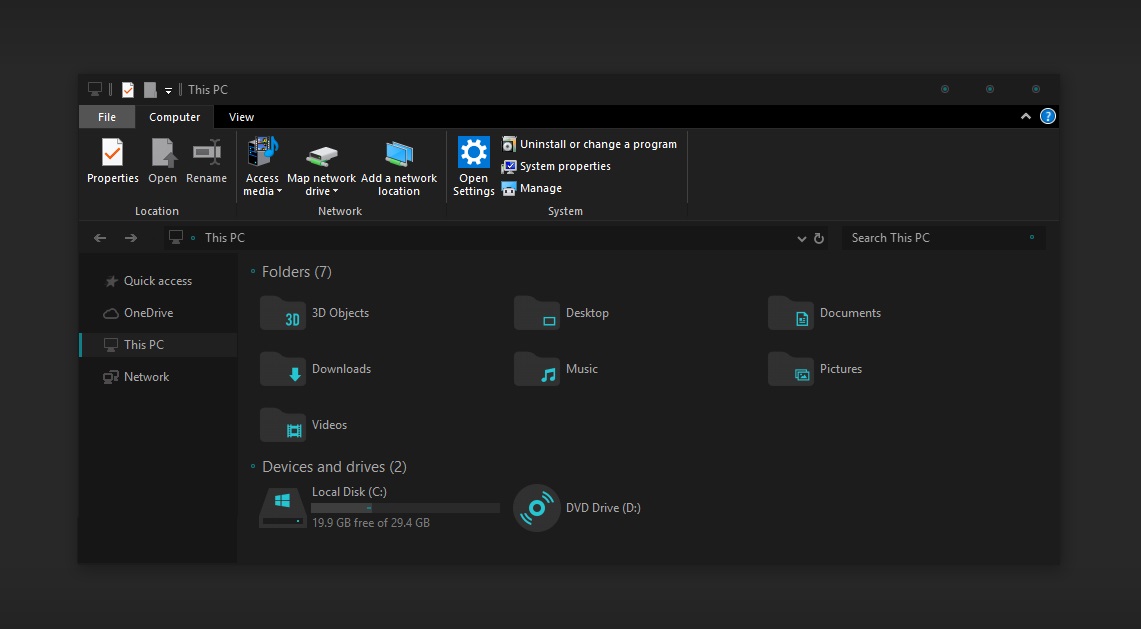Screen dimensions: 1141x629
Task: Click the Properties ribbon icon
Action: (112, 153)
